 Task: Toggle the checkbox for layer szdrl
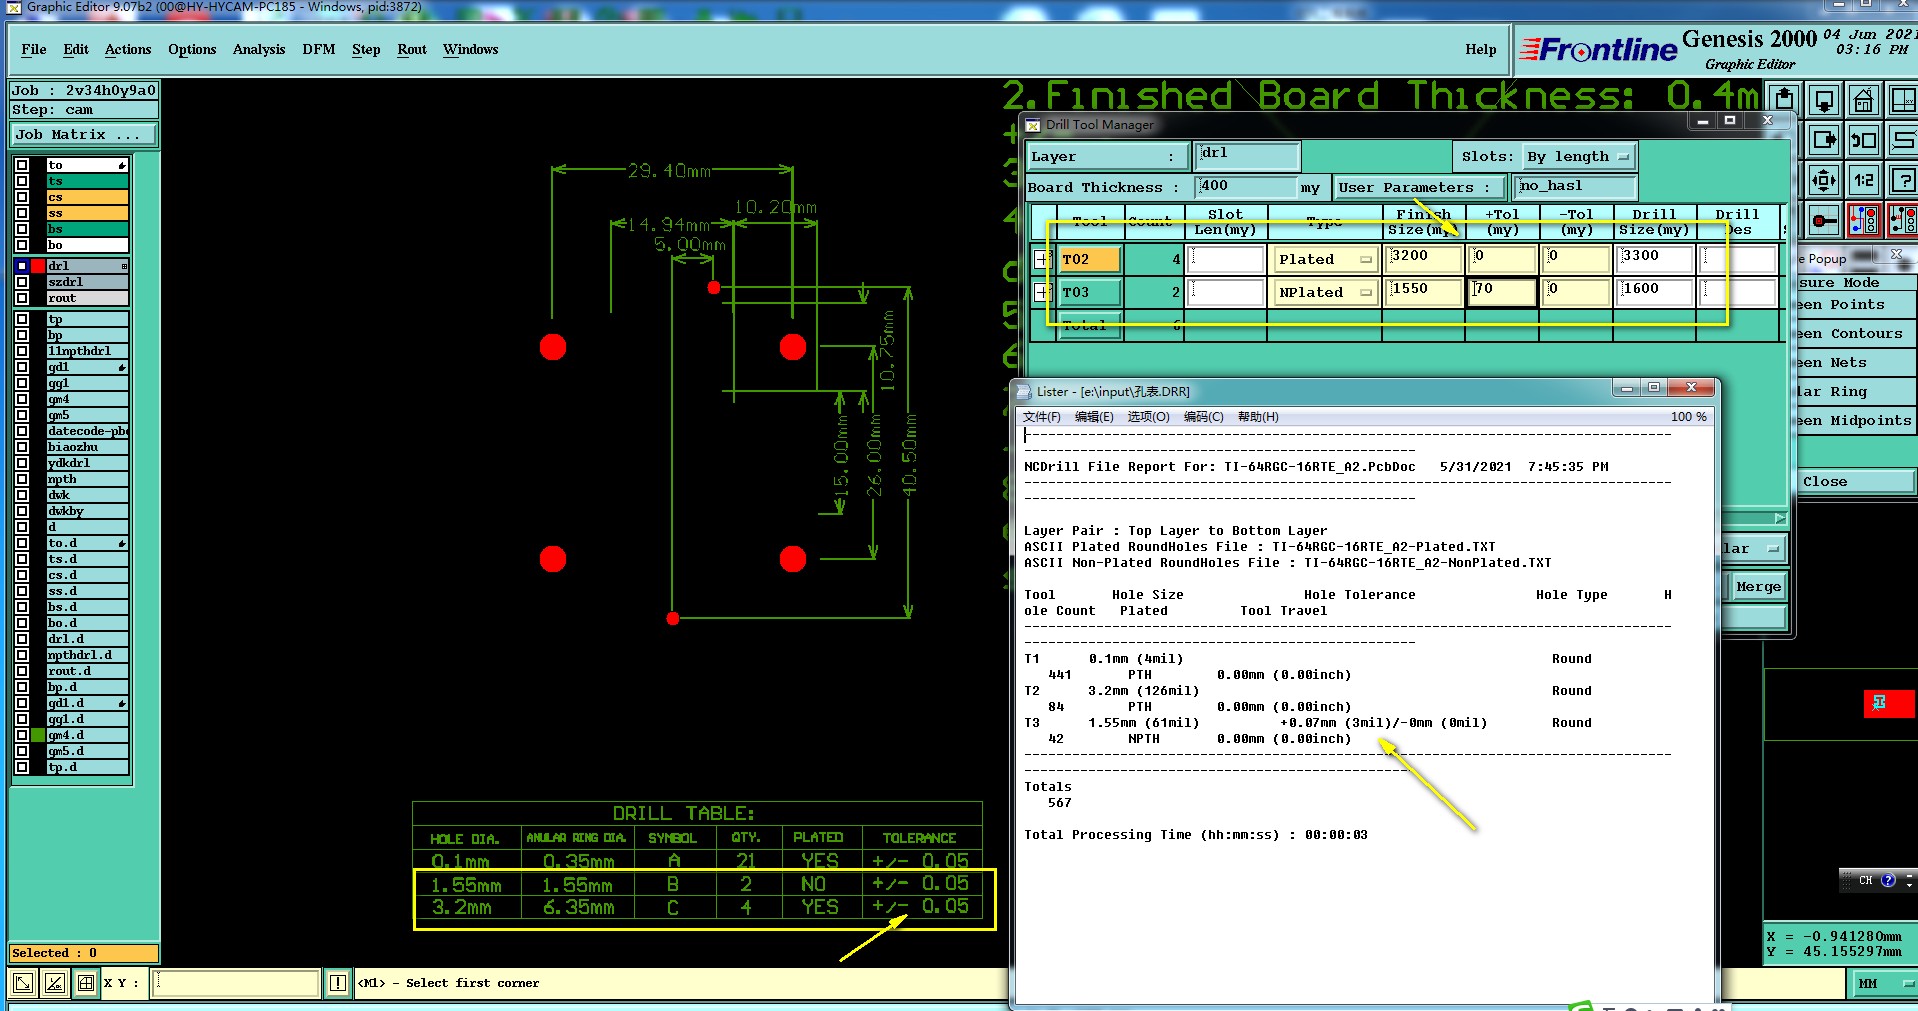pos(22,282)
